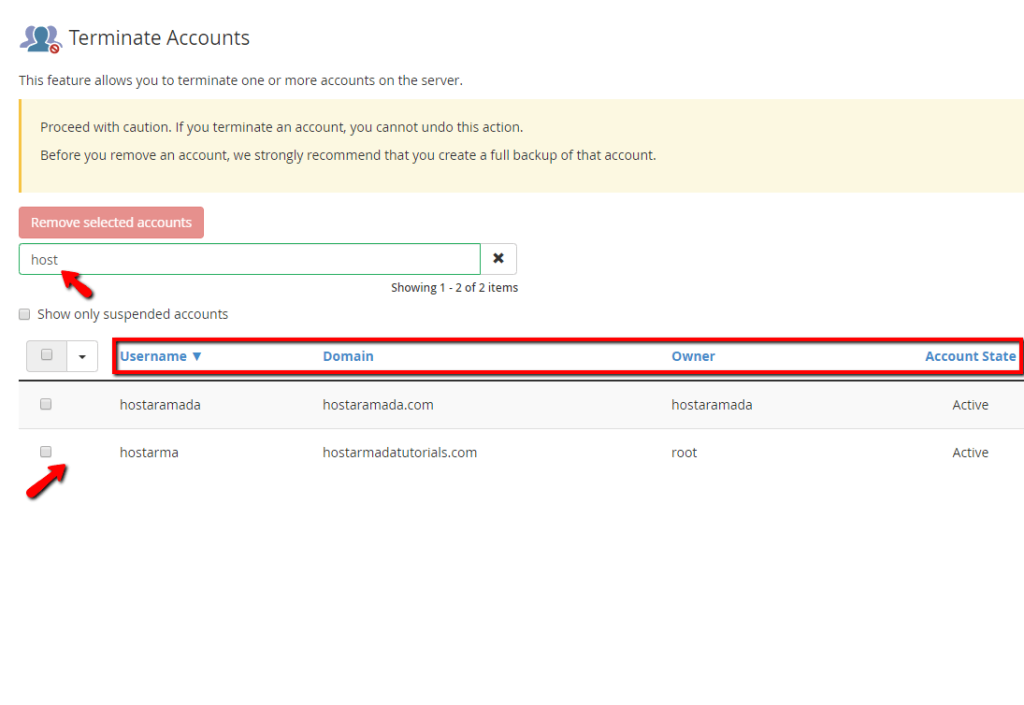1024x705 pixels.
Task: Click the sort arrow next to Username
Action: tap(198, 356)
